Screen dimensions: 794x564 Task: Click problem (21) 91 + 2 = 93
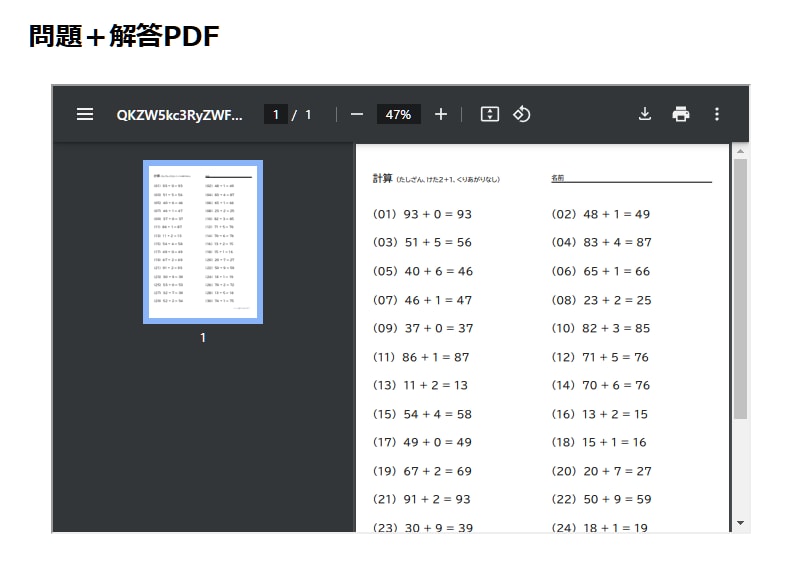[422, 500]
